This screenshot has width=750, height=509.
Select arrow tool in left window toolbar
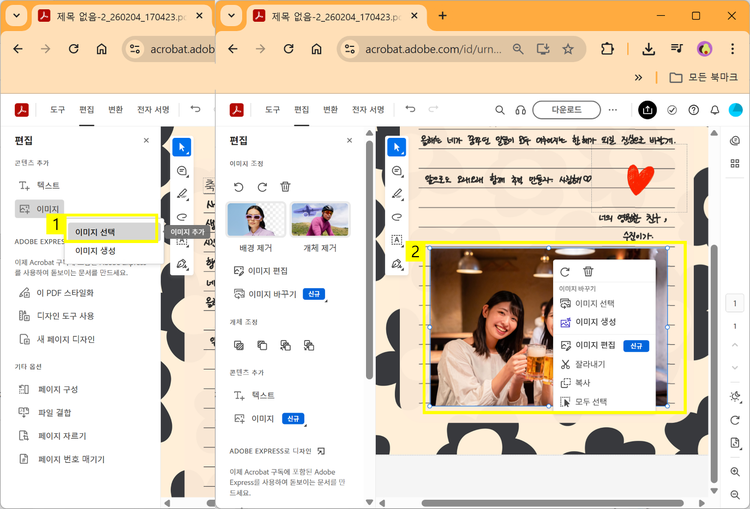(182, 147)
